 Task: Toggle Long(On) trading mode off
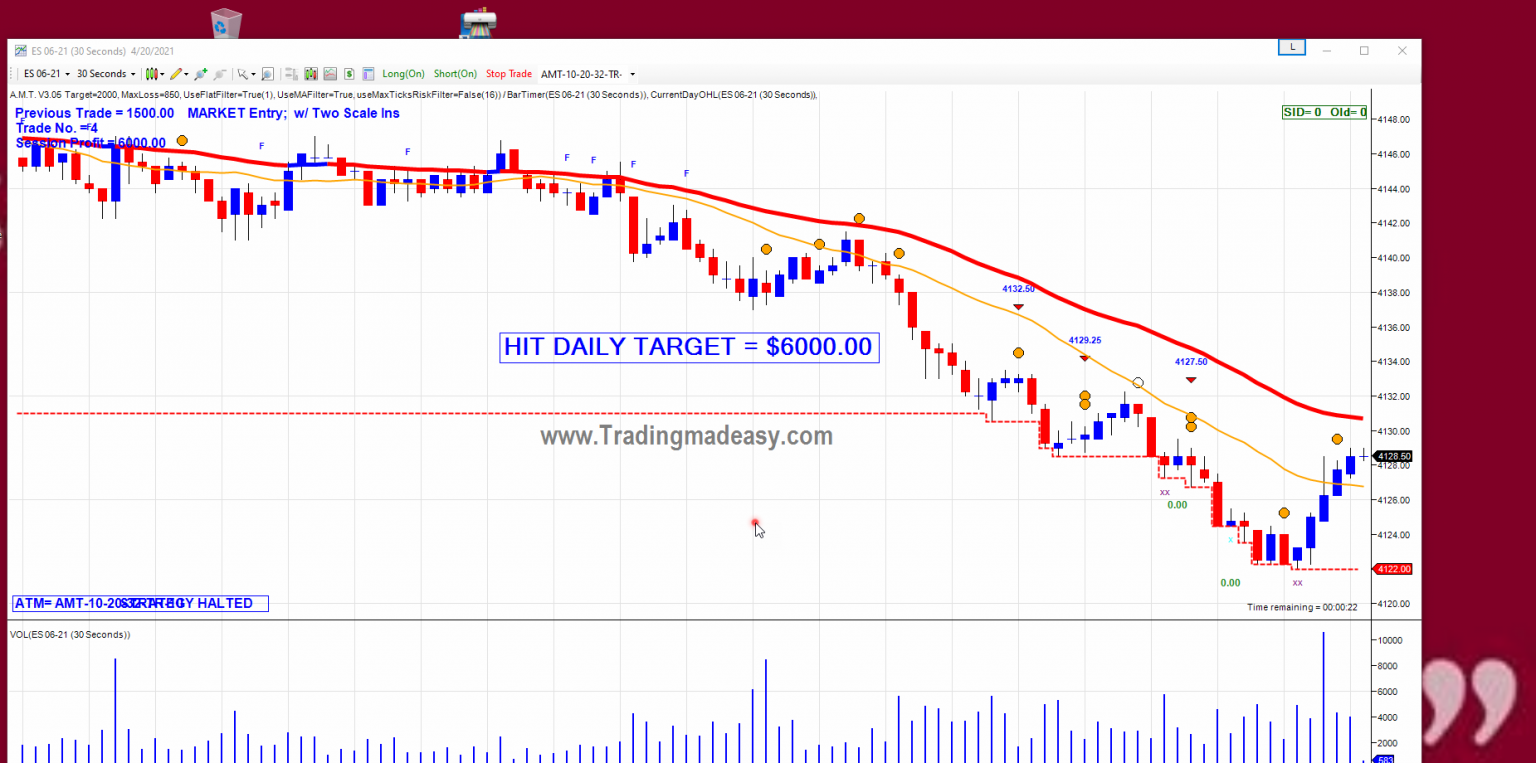click(x=402, y=73)
